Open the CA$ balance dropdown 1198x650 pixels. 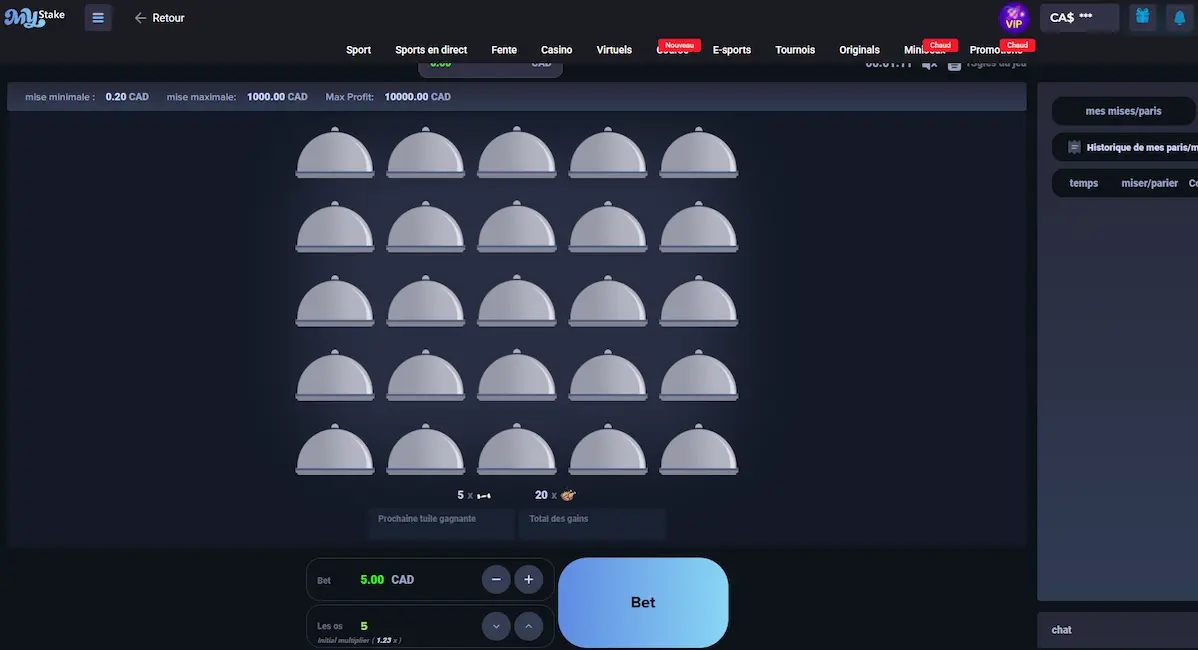1079,18
